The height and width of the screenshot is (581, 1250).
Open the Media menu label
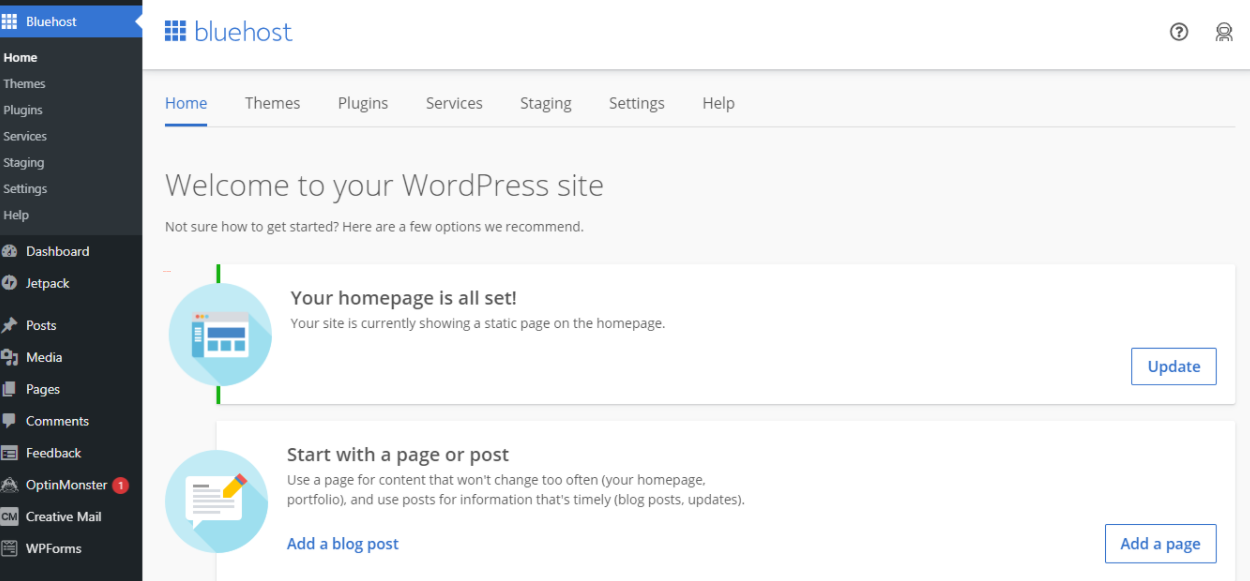pos(44,357)
